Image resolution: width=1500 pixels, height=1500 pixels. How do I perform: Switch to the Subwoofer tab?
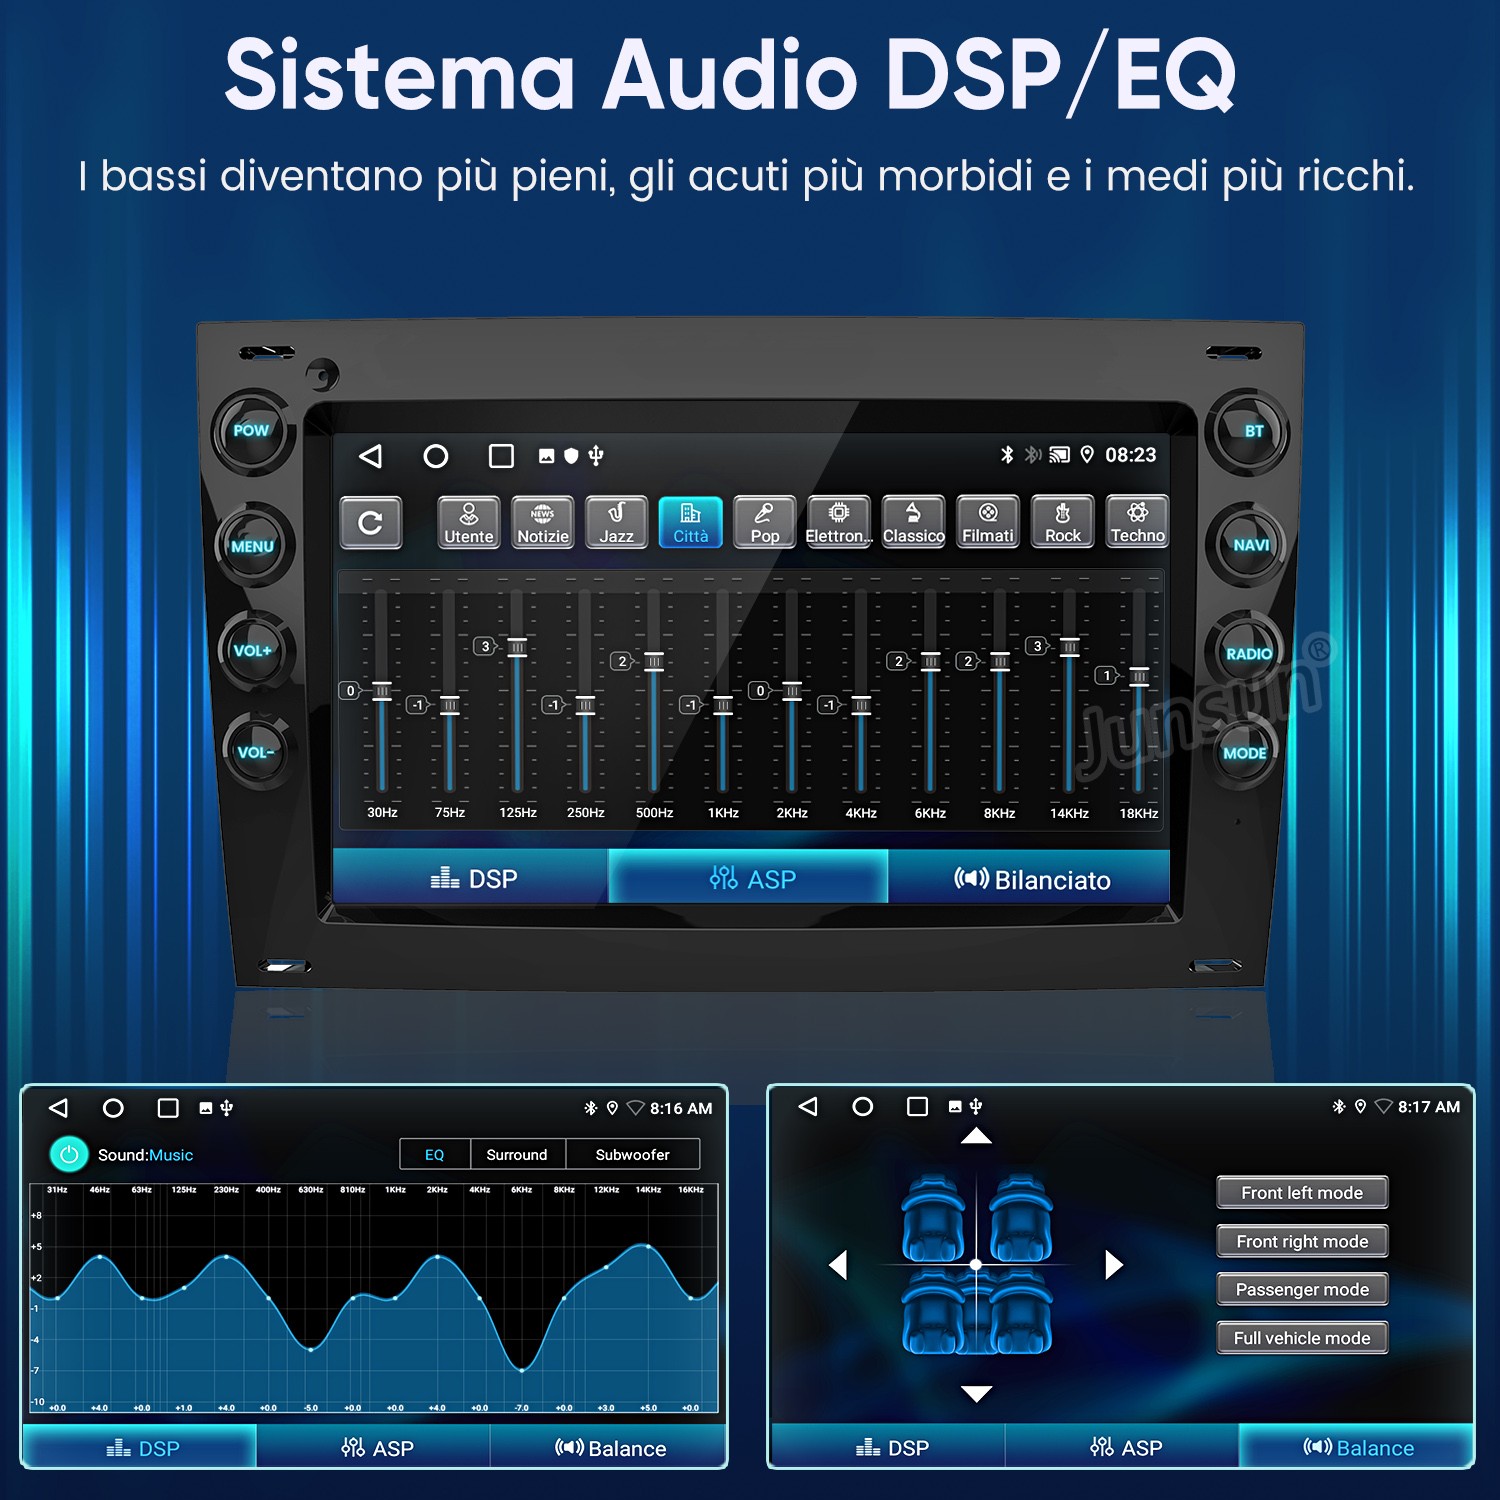point(633,1154)
